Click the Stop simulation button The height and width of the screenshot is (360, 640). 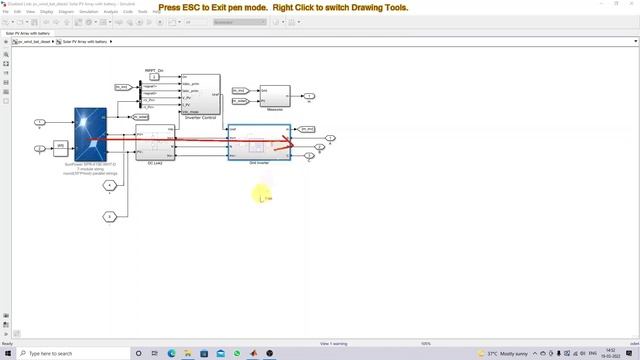160,22
